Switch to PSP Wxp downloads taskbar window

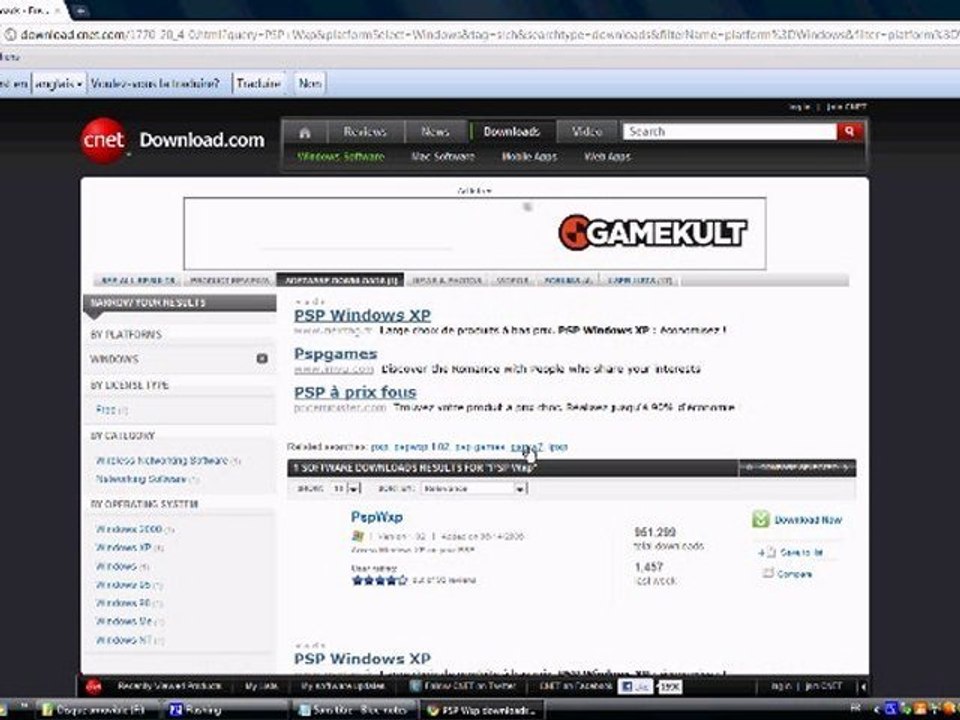pos(482,710)
